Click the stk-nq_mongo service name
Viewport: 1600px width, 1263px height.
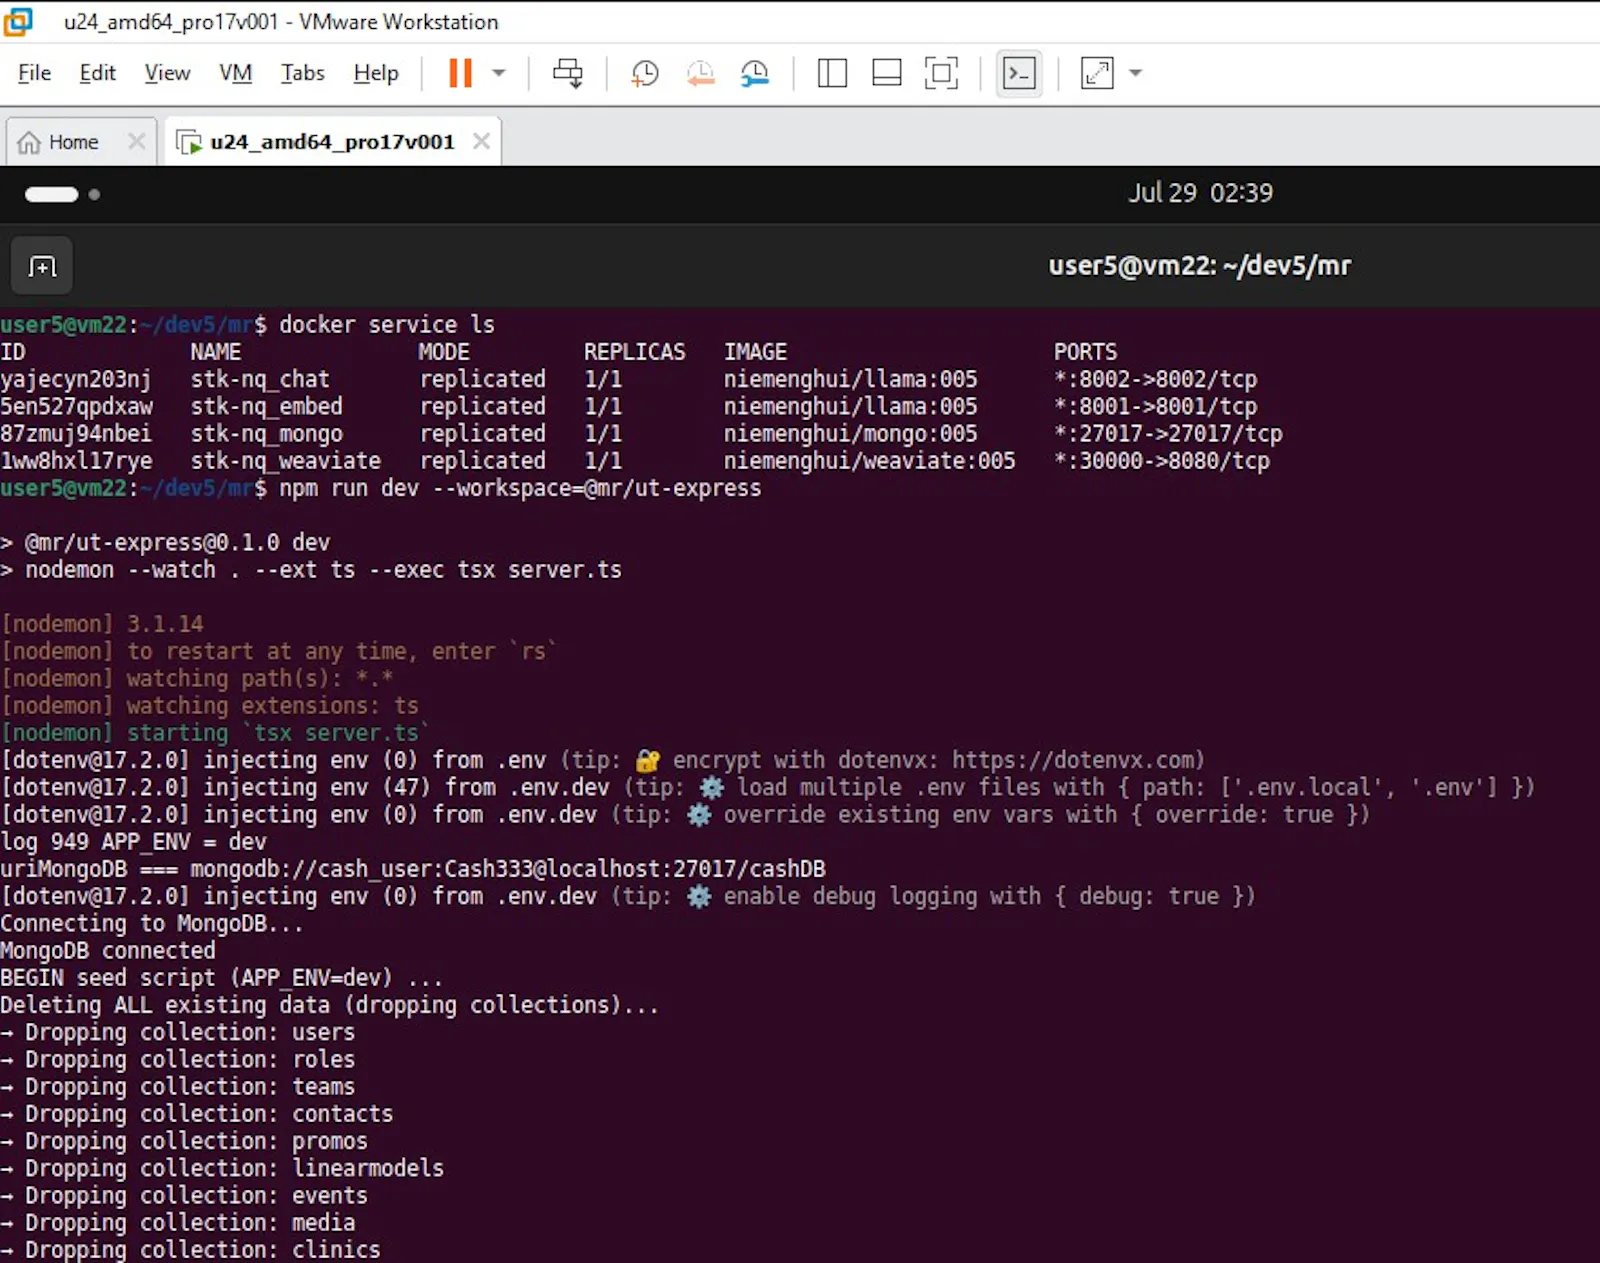[x=266, y=433]
